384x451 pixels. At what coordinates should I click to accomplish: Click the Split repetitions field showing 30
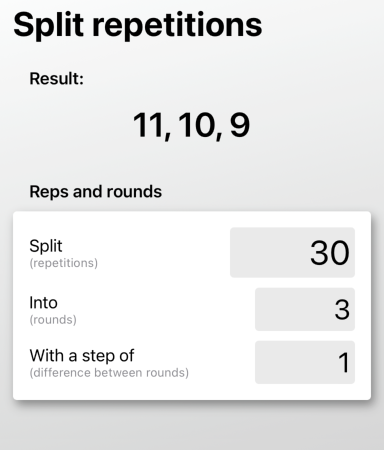(x=292, y=252)
